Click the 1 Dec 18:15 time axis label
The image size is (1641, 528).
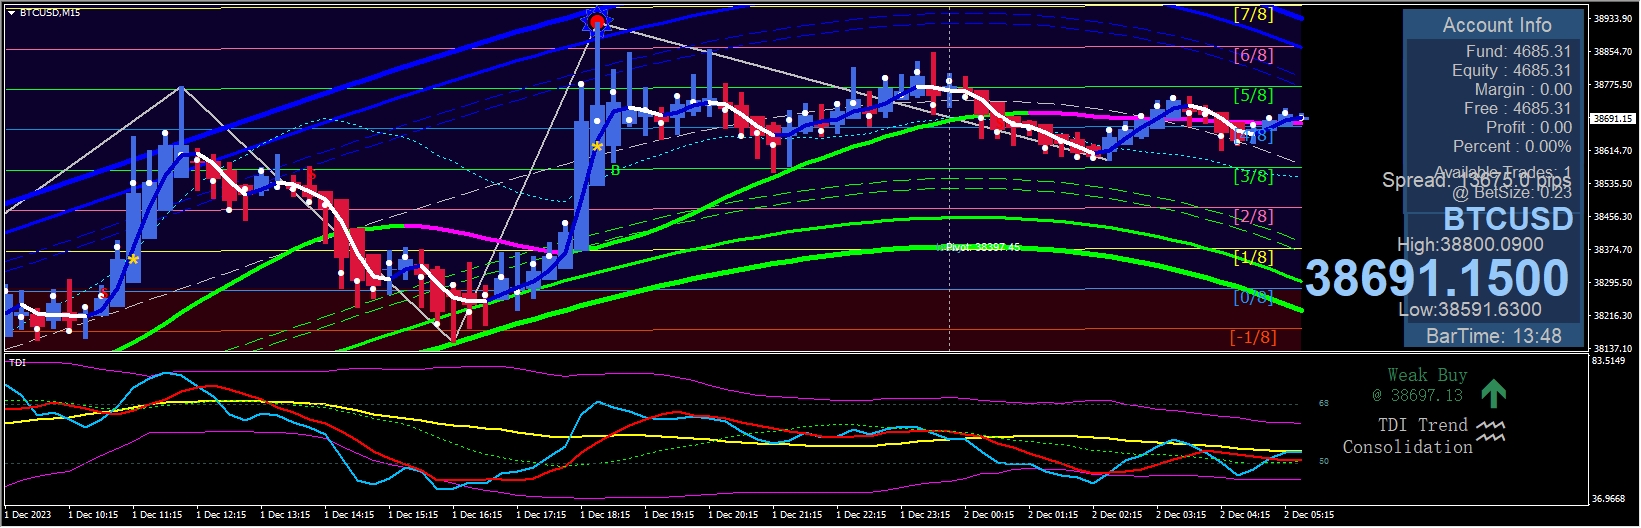tap(604, 515)
